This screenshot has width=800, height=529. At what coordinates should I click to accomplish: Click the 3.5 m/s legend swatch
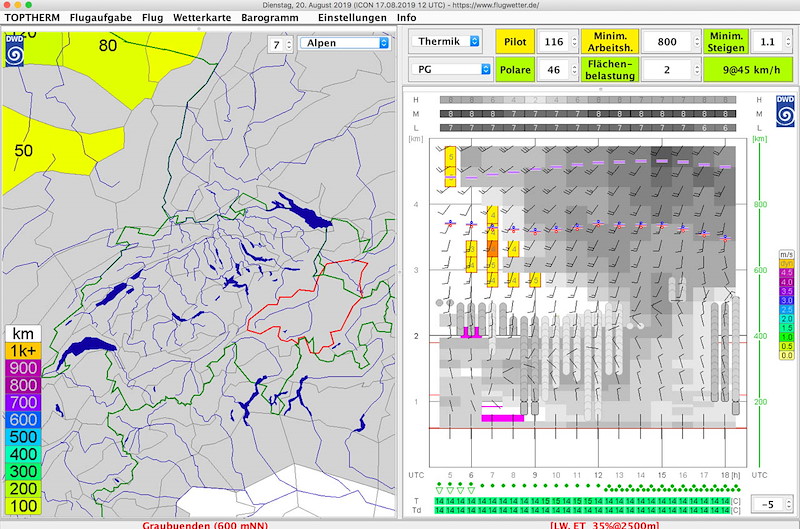786,291
